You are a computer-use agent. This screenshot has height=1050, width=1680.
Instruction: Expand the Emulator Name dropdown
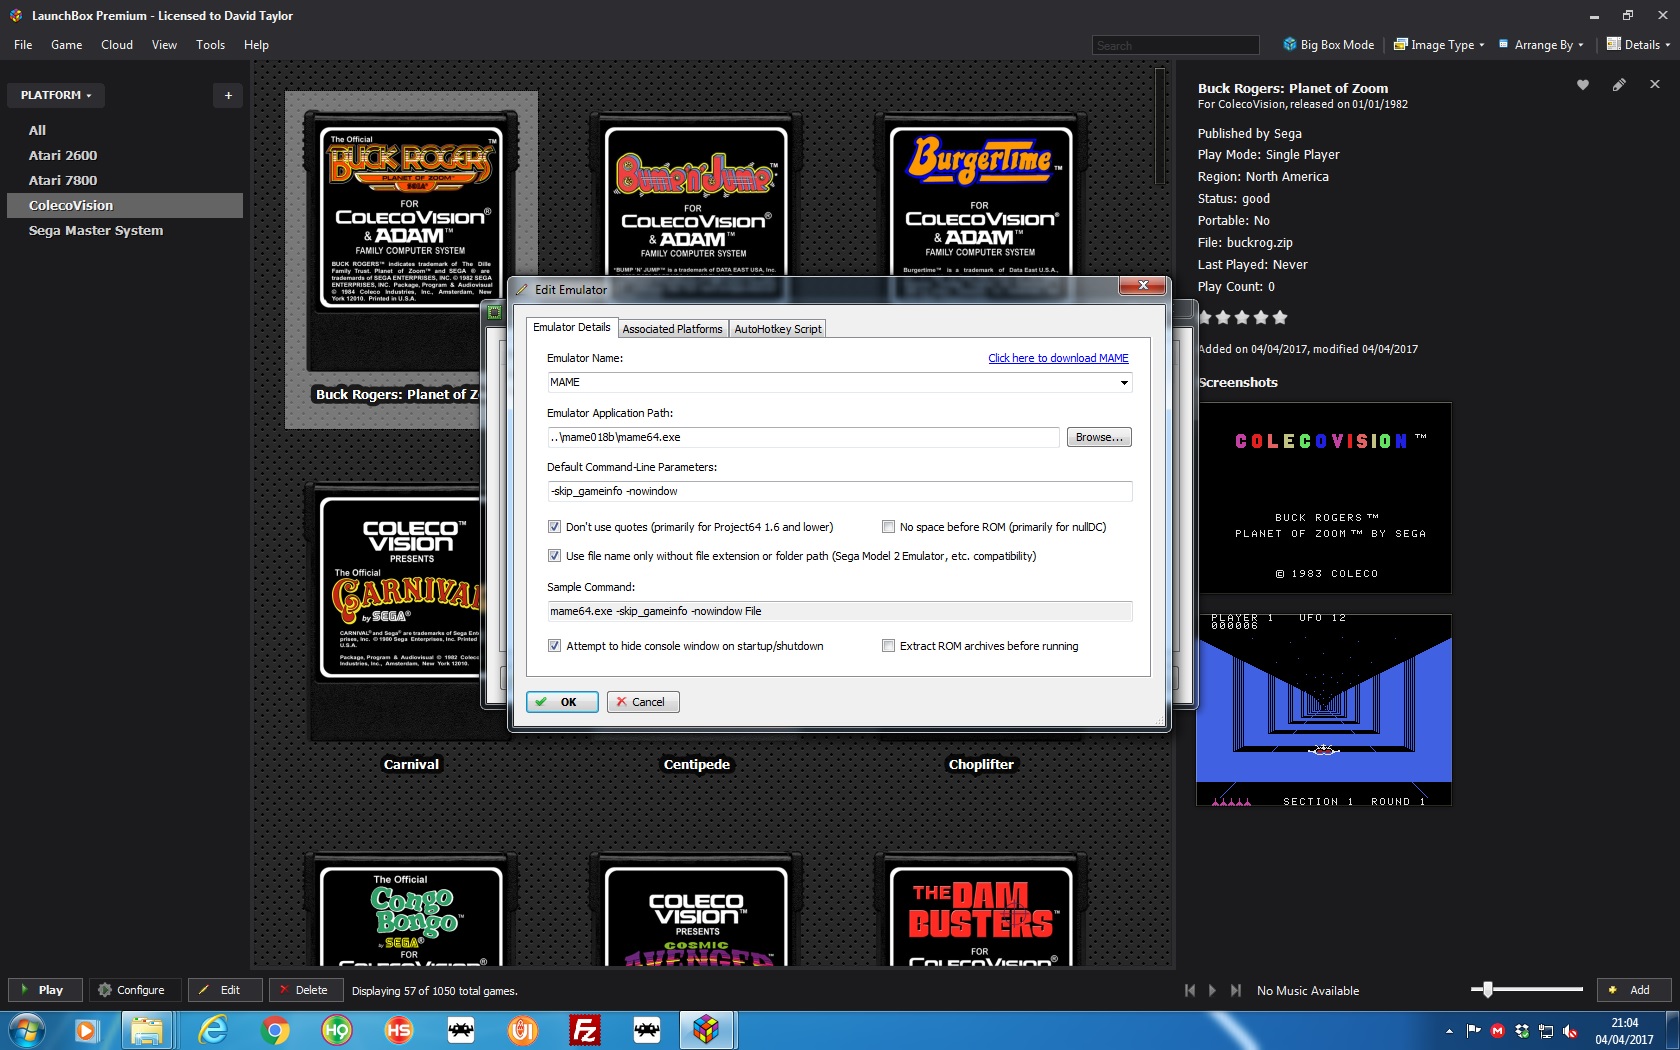tap(1124, 382)
